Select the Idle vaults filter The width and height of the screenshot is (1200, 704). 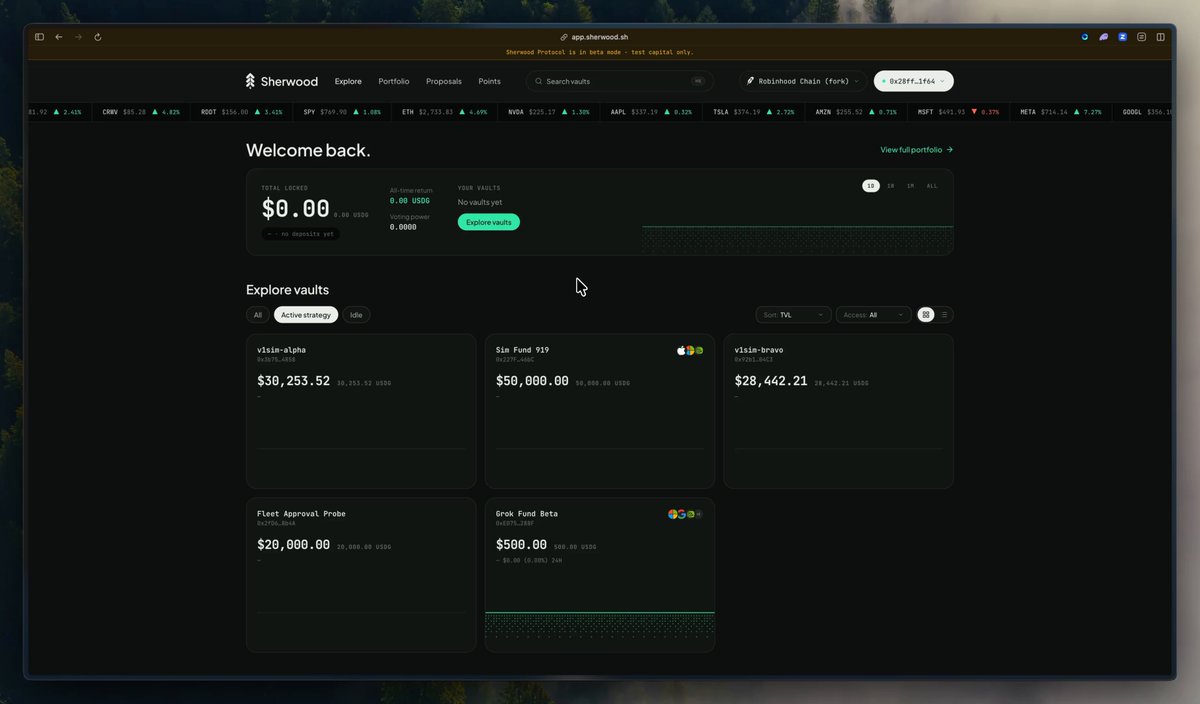356,315
